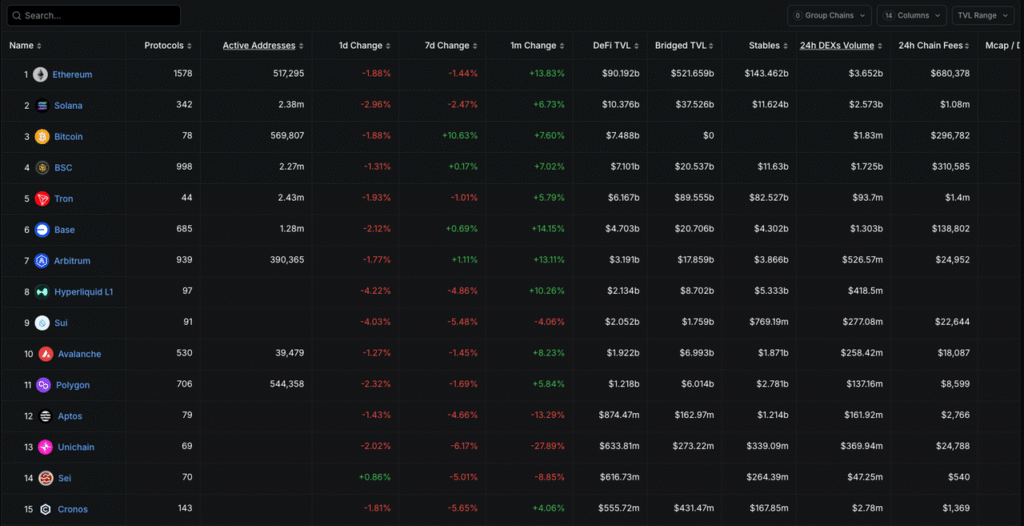Click Aptos's 1m change -13.29%

(547, 415)
